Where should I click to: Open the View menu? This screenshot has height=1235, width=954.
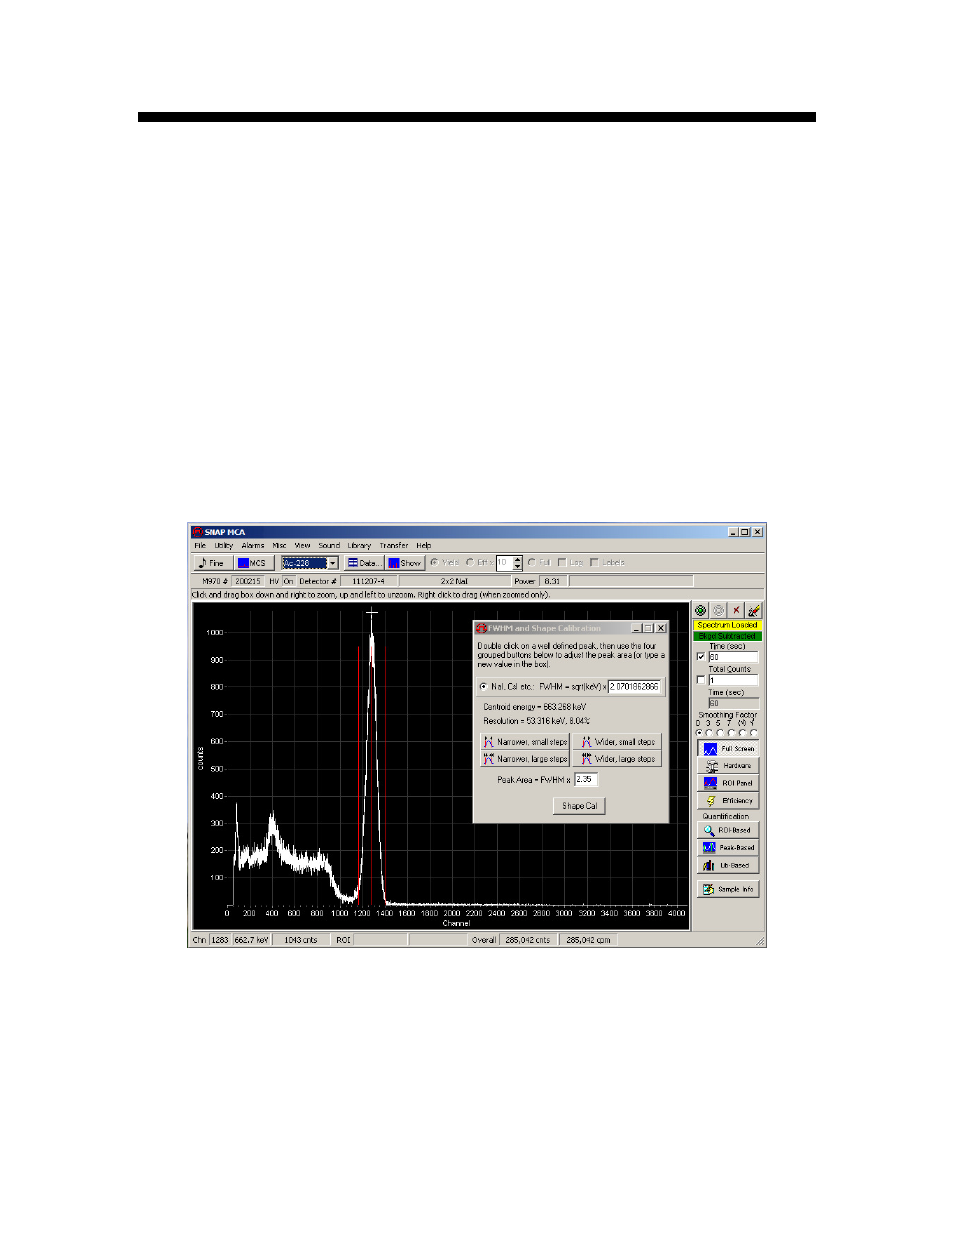click(302, 546)
